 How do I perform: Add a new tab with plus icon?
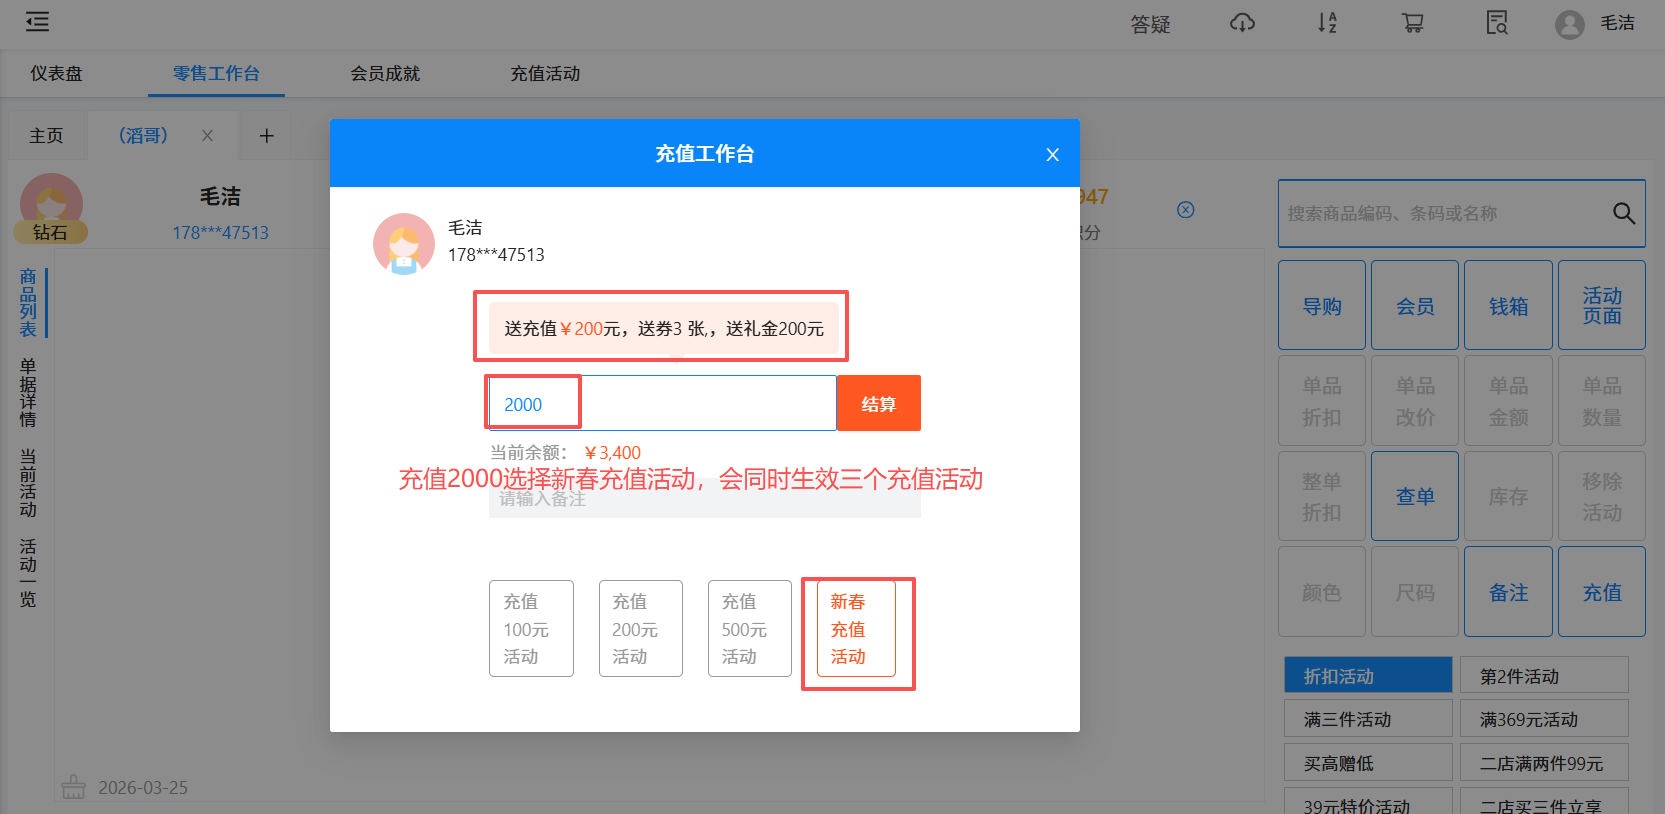coord(266,135)
